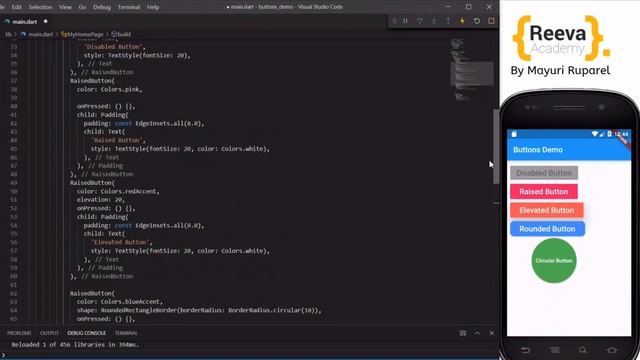Switch to the Terminal panel tab

pyautogui.click(x=126, y=333)
